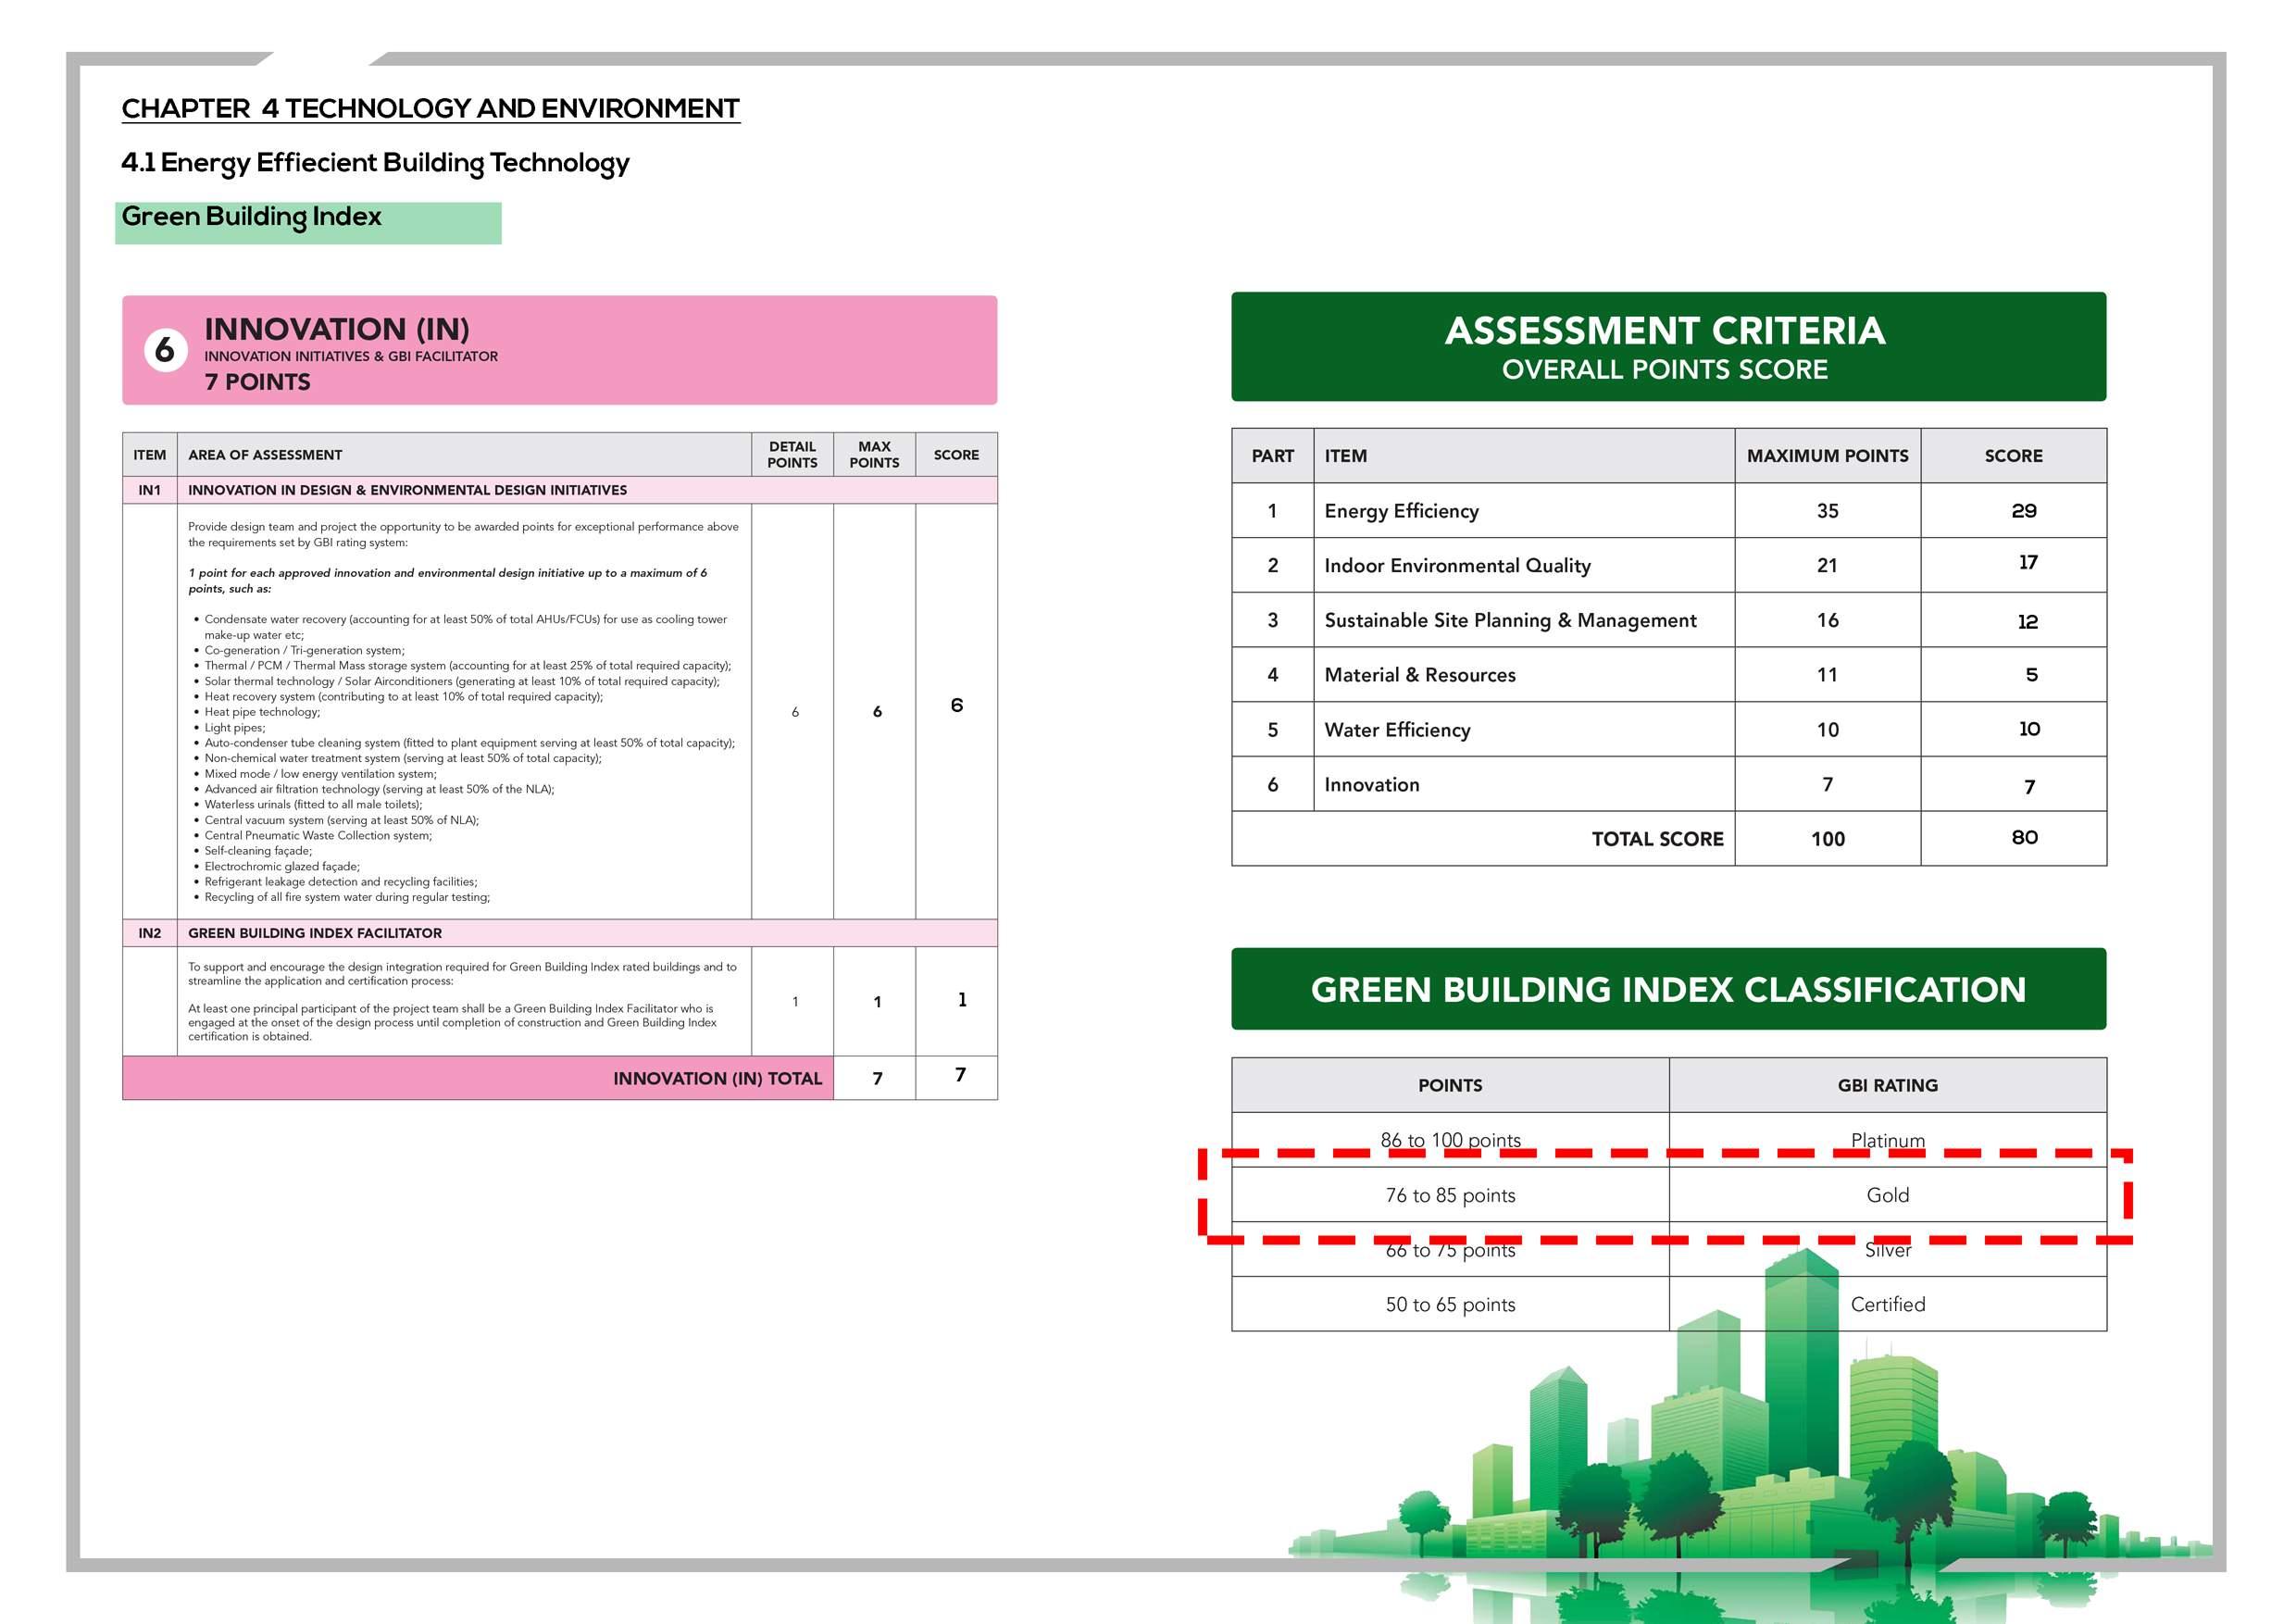Screen dimensions: 2296x1624
Task: Click the IN2 Green Building Index Facilitator row
Action: pos(315,933)
